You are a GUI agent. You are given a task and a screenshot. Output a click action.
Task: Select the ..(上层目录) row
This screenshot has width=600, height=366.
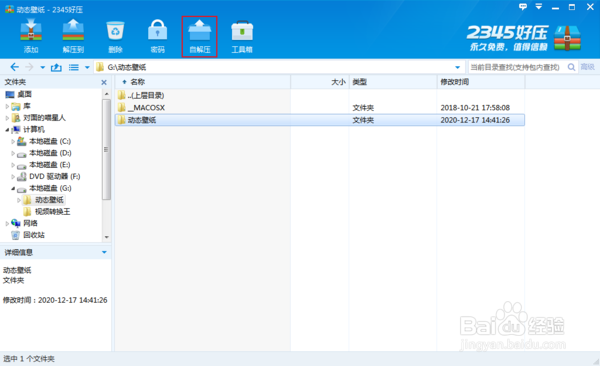(320, 95)
